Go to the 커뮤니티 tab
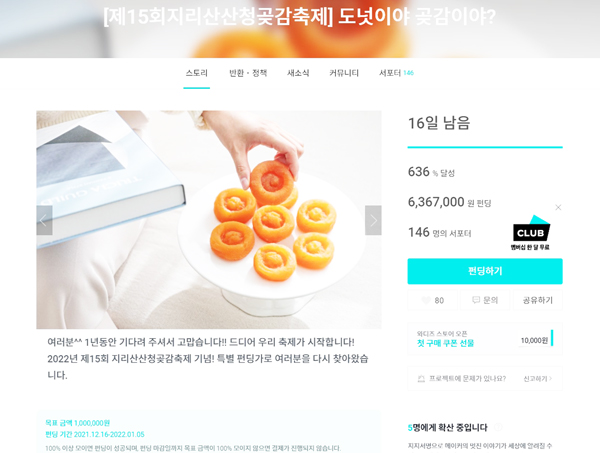 (344, 73)
